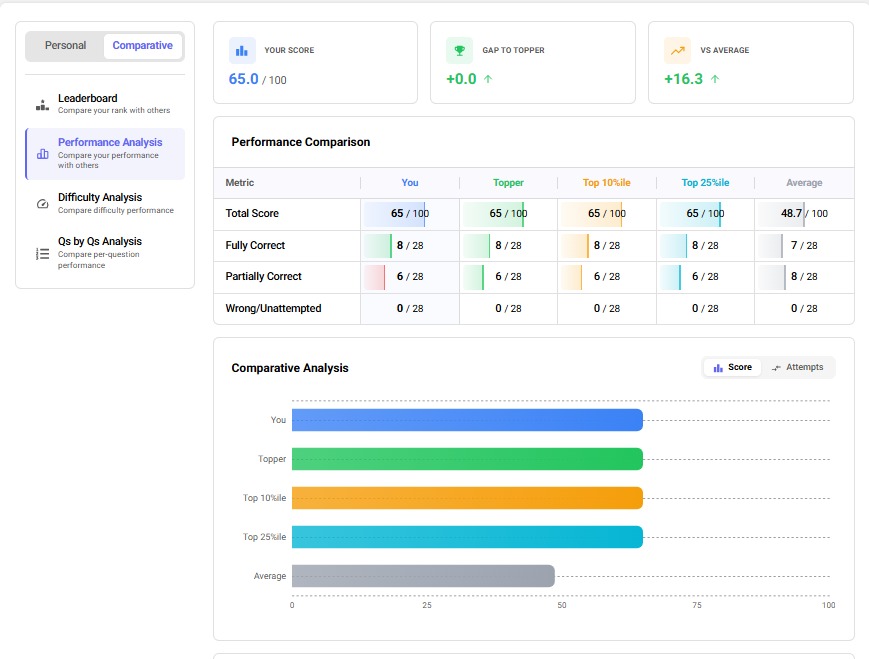Switch the chart to Attempts view

(x=798, y=367)
